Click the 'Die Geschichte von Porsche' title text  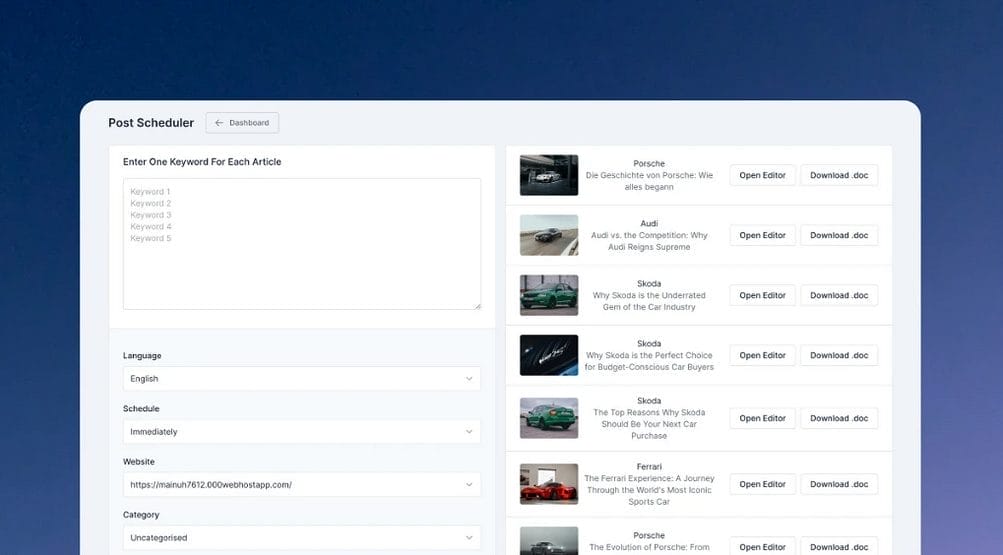pos(649,181)
